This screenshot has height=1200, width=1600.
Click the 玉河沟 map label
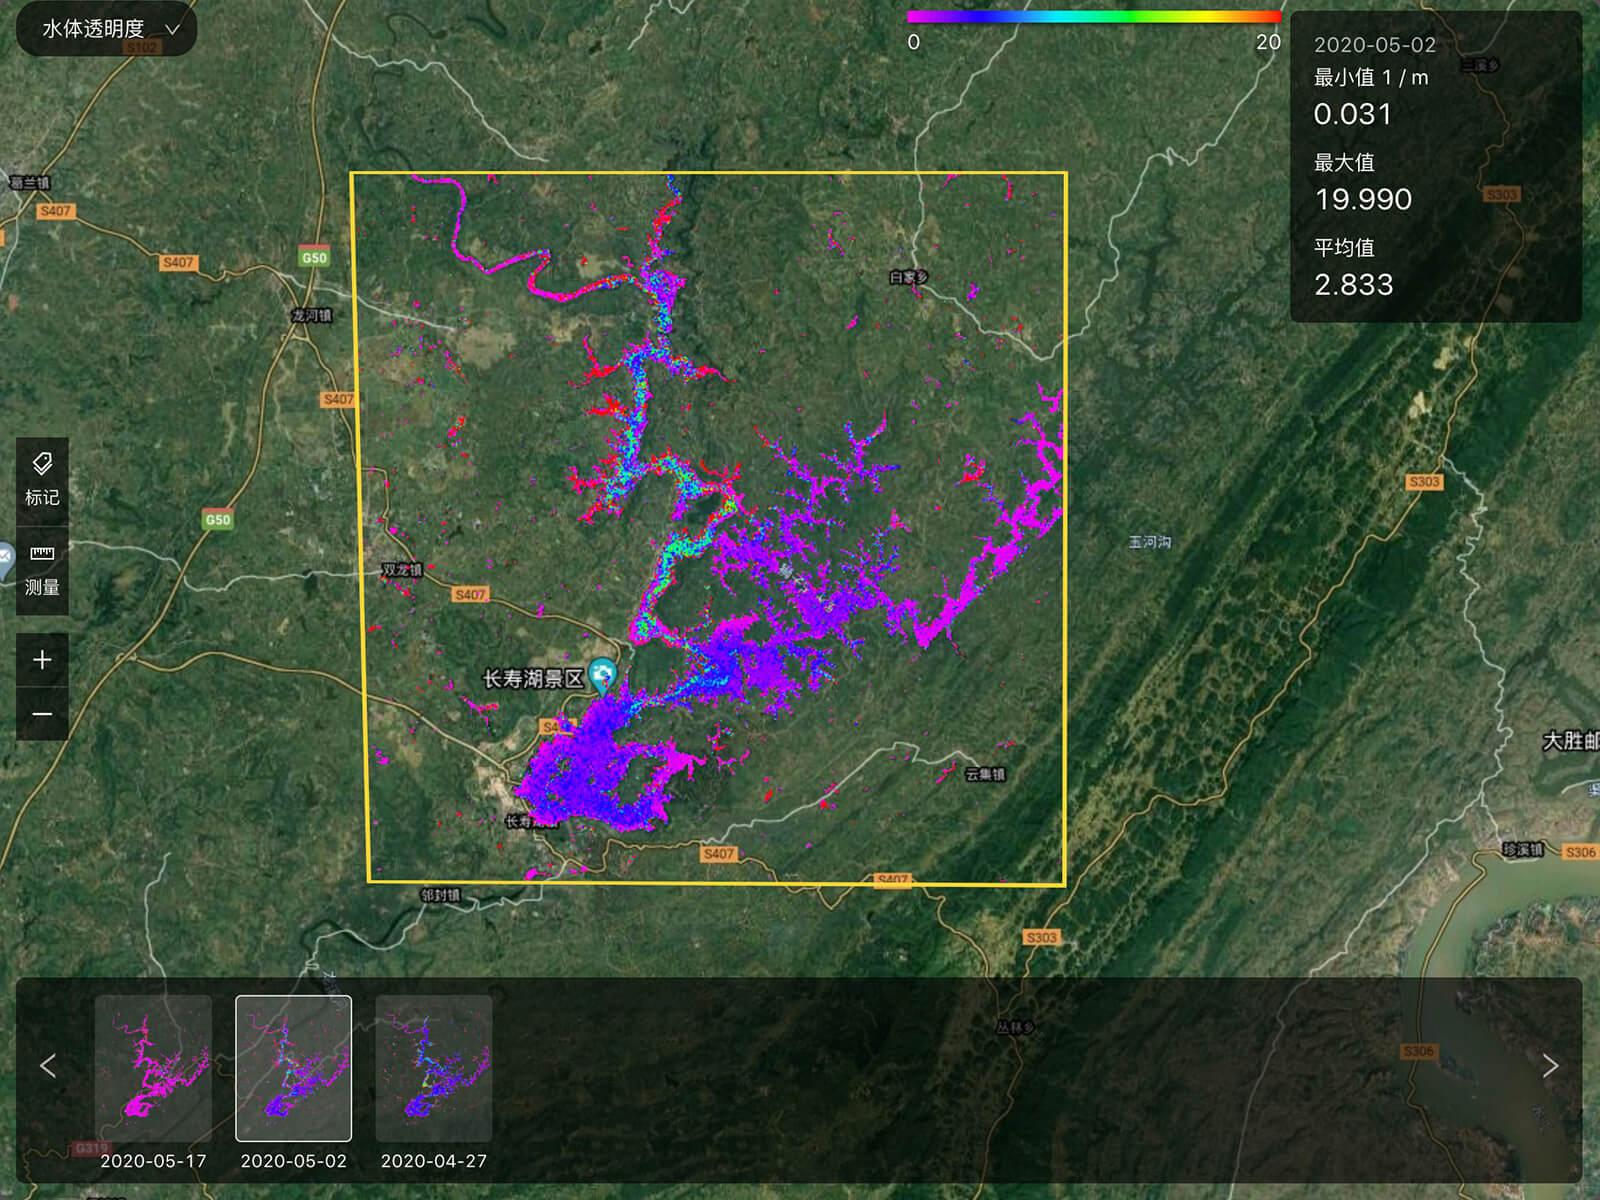tap(1150, 542)
